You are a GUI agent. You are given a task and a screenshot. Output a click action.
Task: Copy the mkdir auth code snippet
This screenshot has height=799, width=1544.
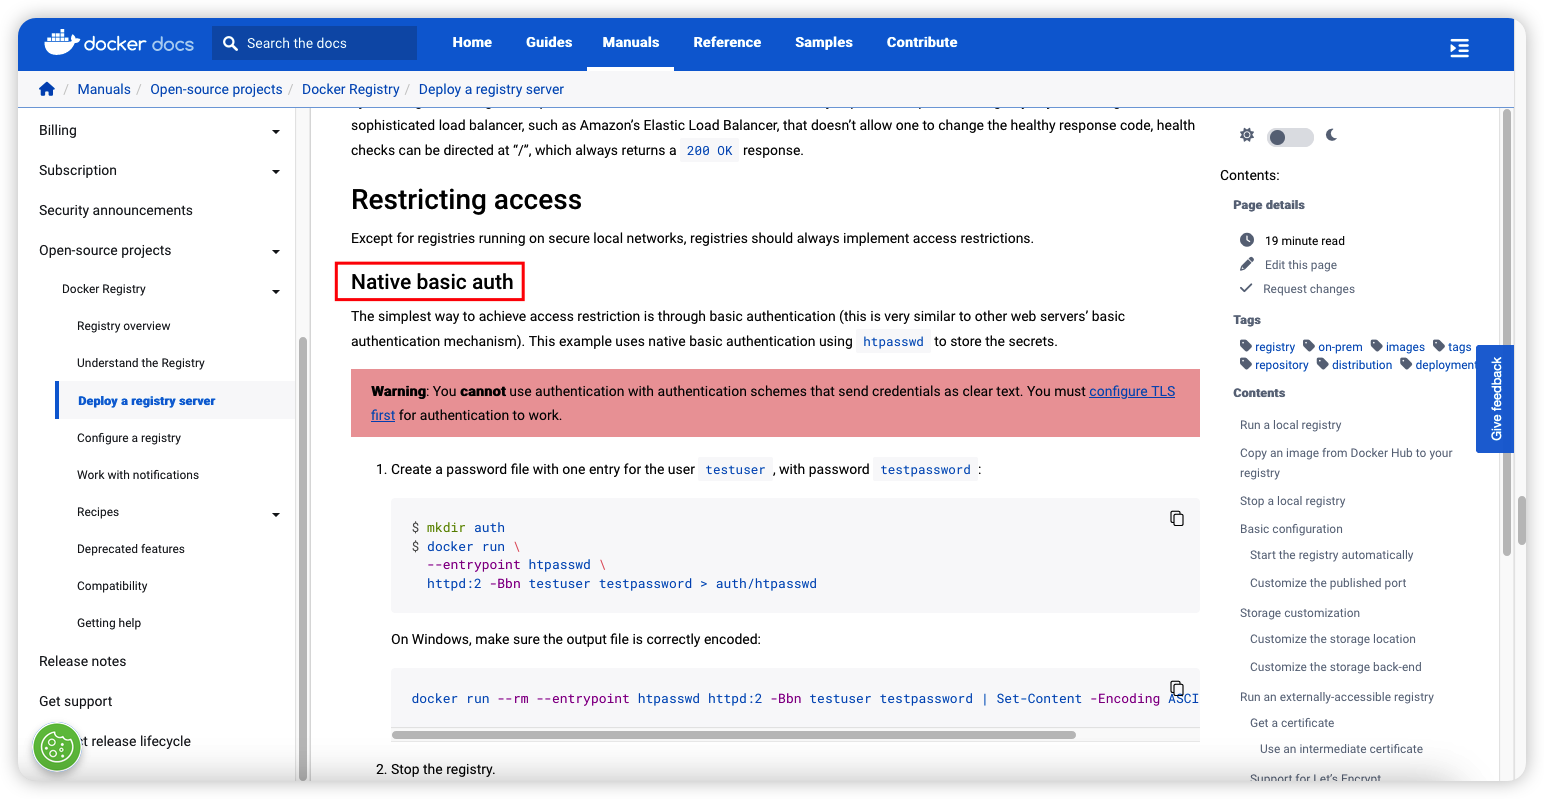1177,518
